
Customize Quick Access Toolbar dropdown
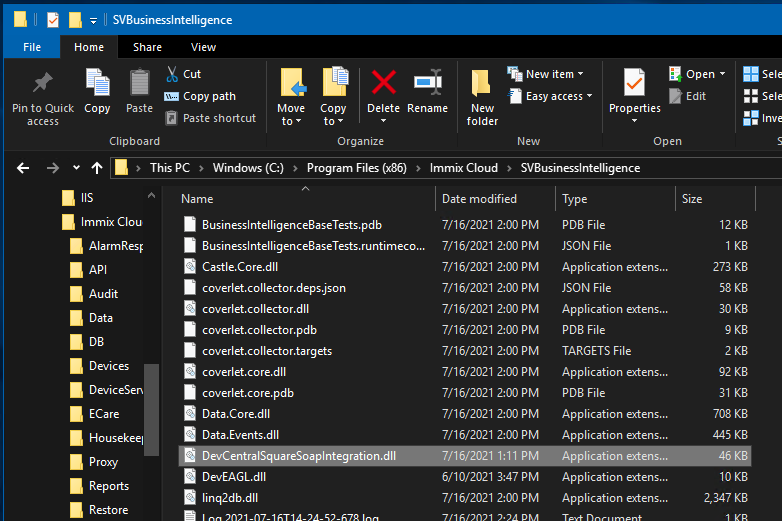93,20
